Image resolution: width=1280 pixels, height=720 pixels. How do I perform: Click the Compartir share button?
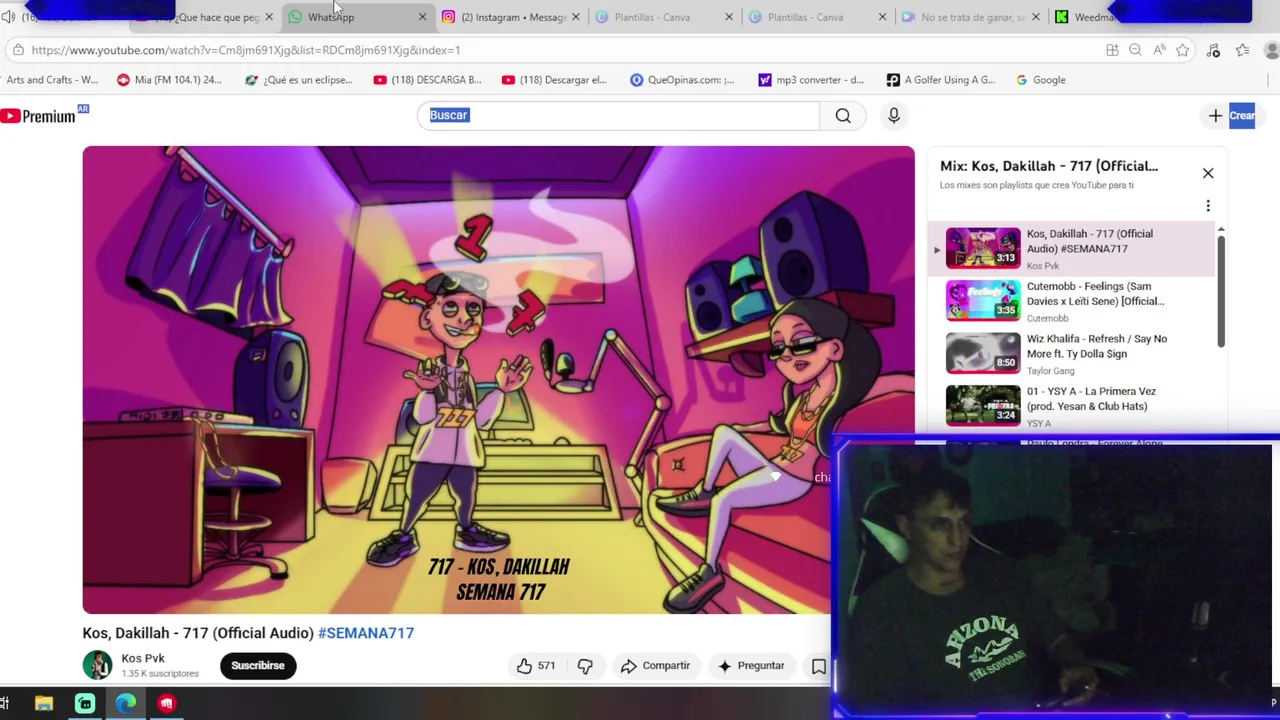(x=655, y=666)
